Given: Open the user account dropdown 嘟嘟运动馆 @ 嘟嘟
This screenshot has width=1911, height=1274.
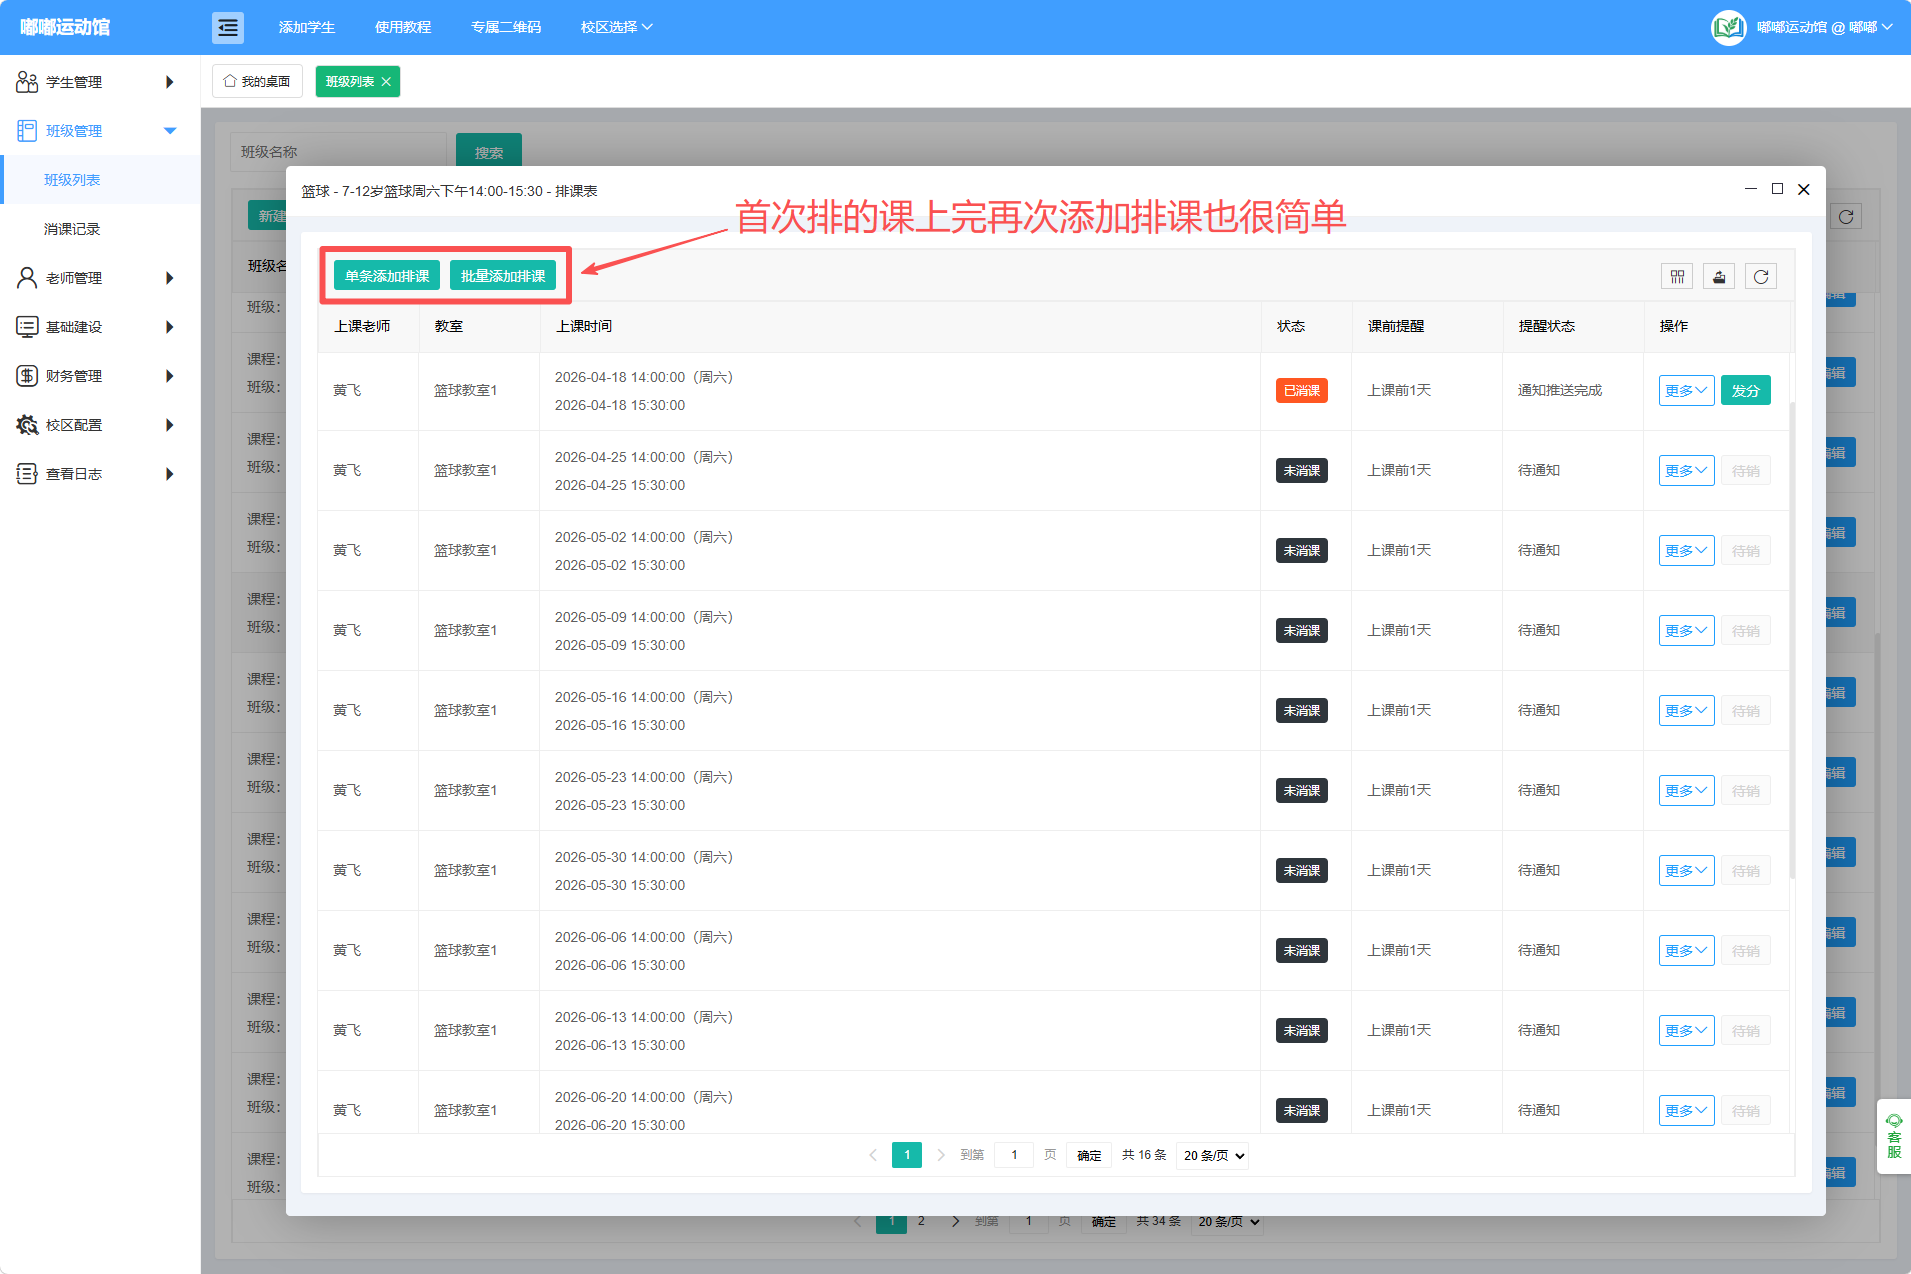Looking at the screenshot, I should (1824, 27).
